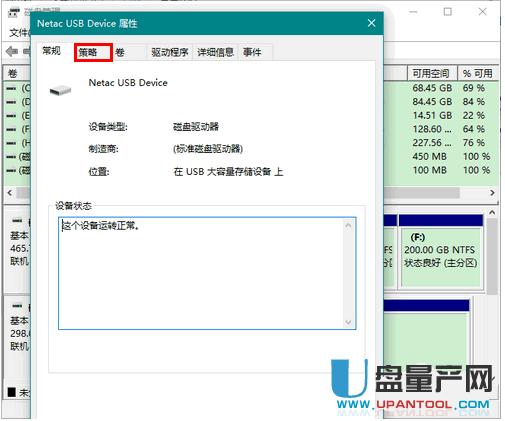Viewport: 505px width, 421px height.
Task: Click the % 可用 column header
Action: click(x=478, y=73)
